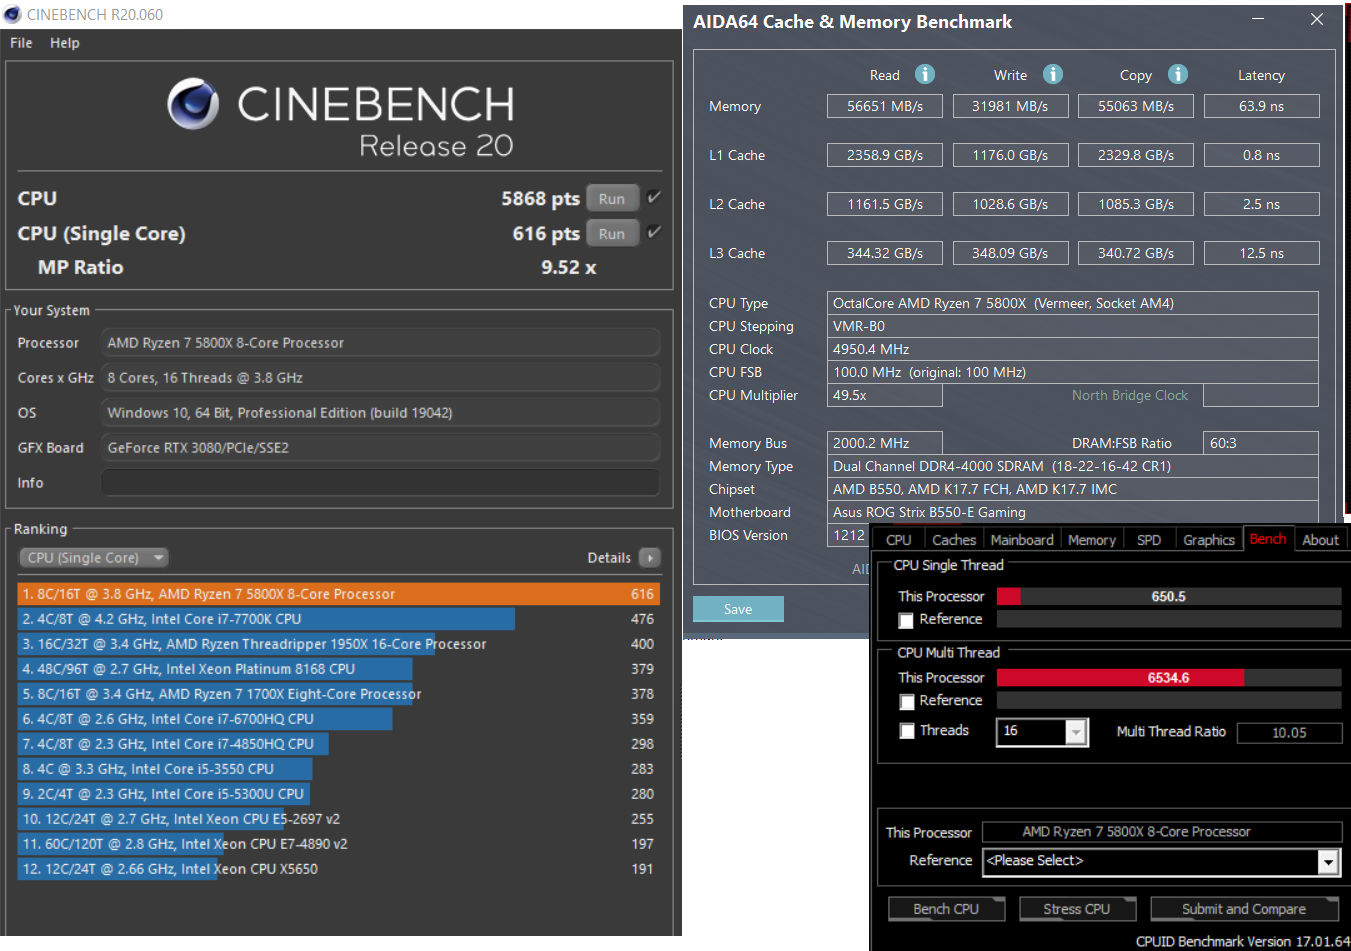Click Single Thread score bar 650.5
This screenshot has height=951, width=1351.
pos(1169,596)
